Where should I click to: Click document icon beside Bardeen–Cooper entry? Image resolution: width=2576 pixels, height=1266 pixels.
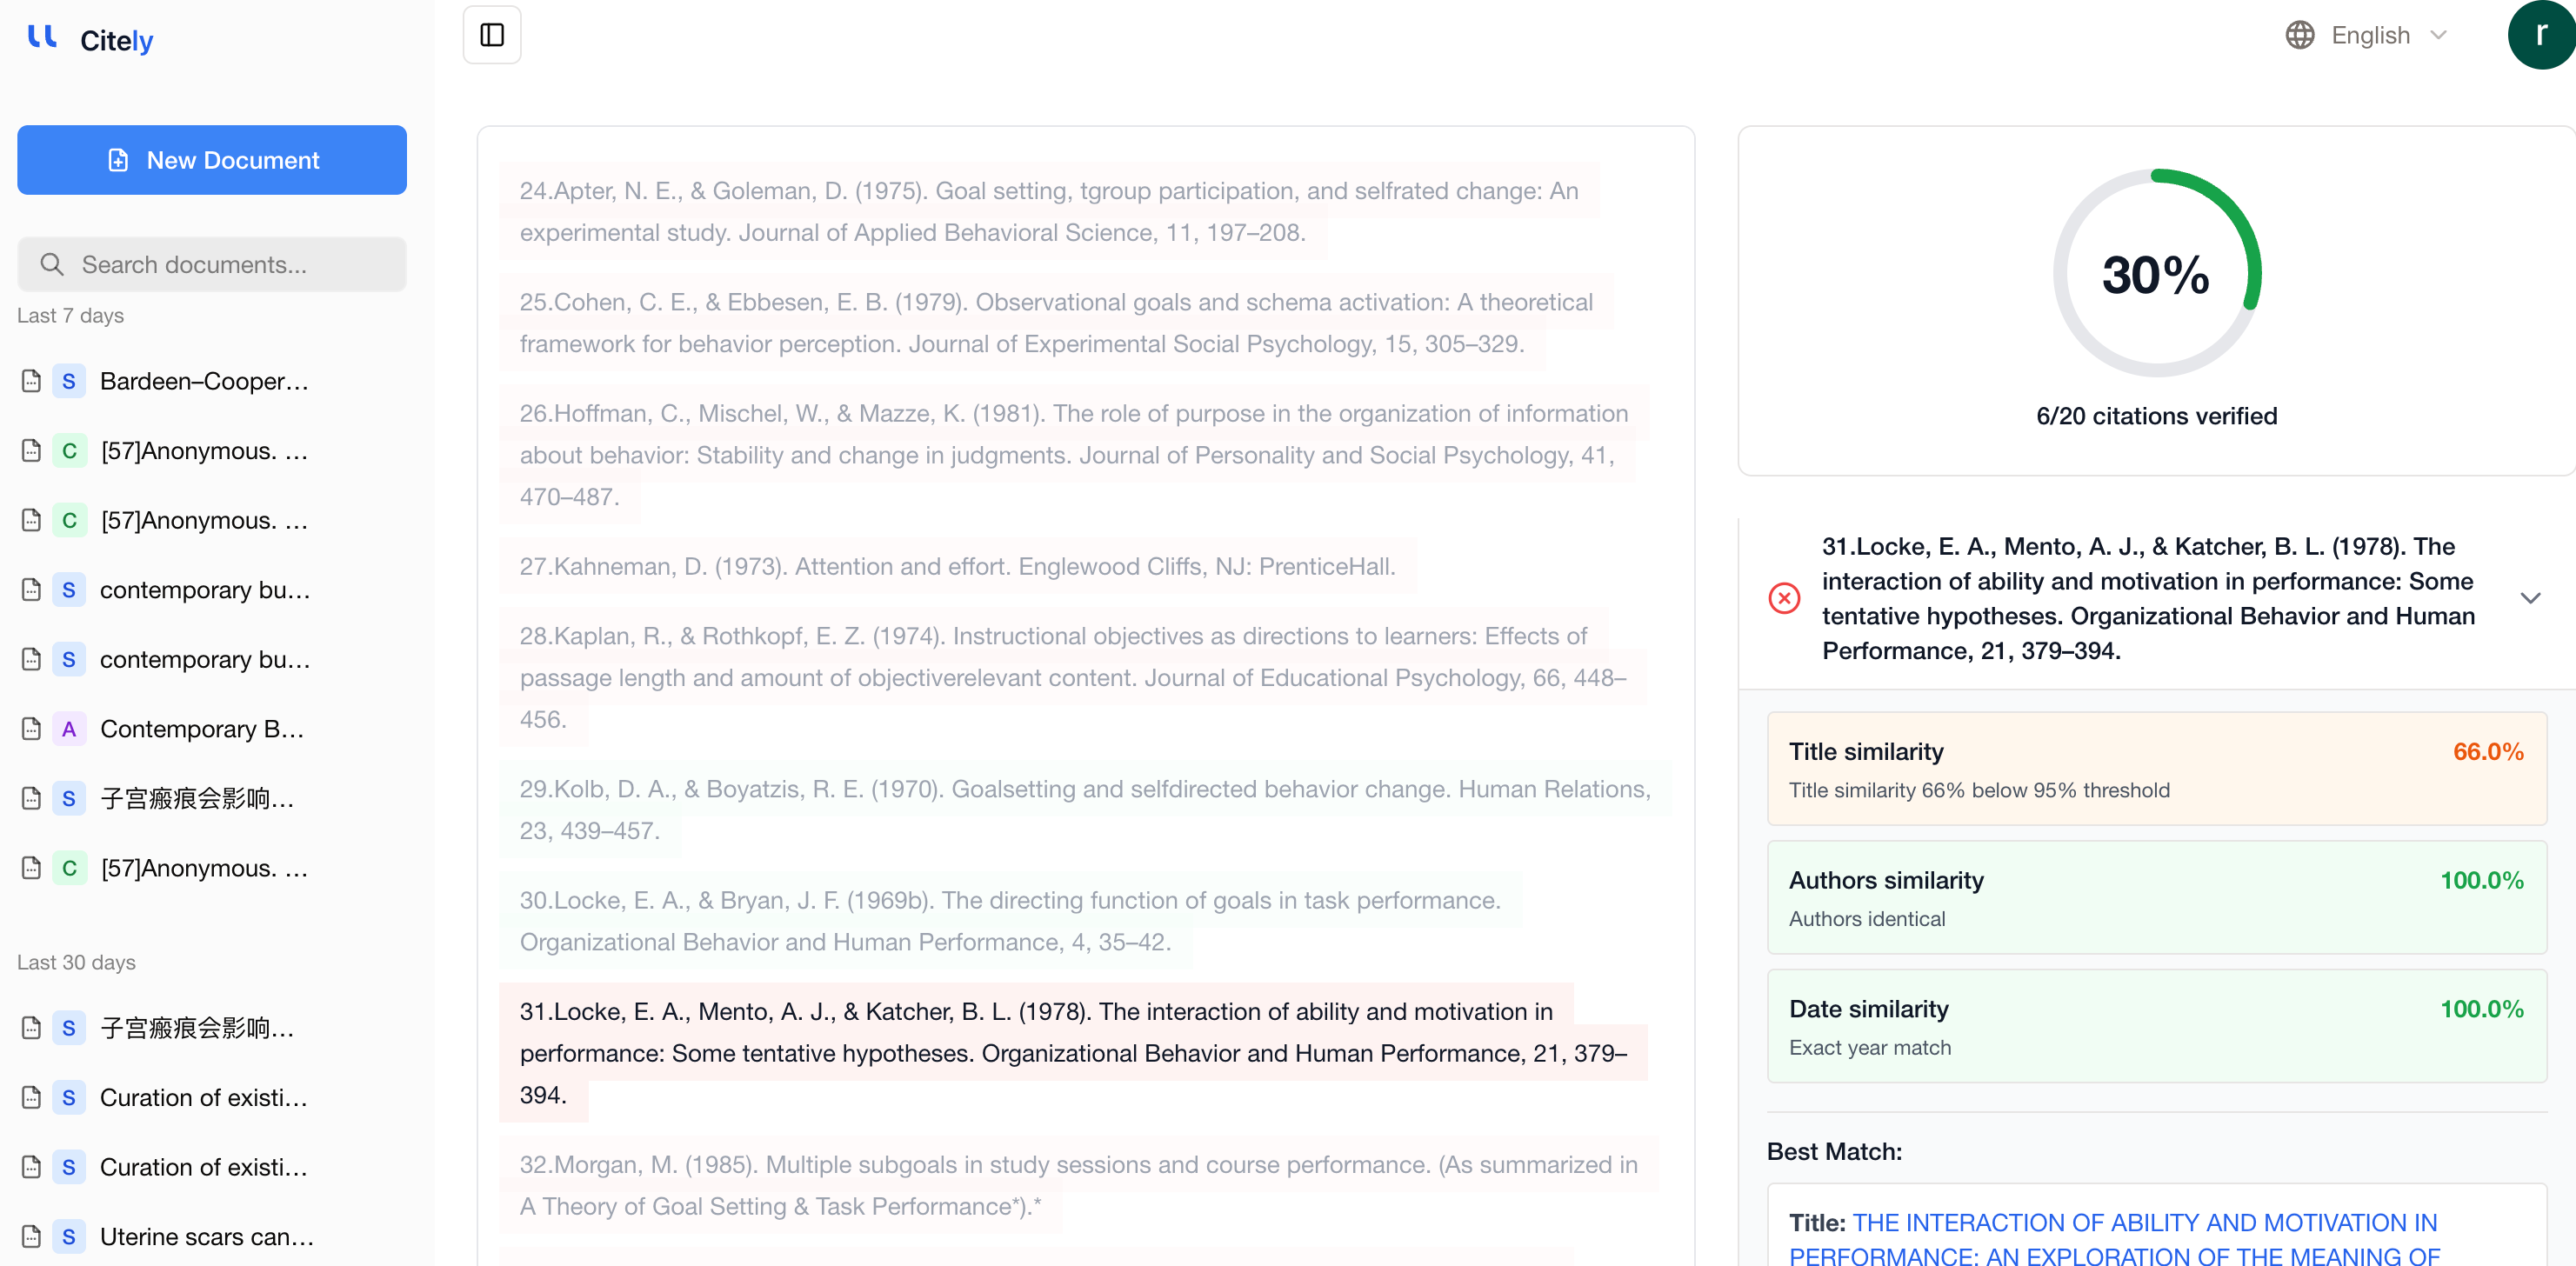click(x=31, y=381)
